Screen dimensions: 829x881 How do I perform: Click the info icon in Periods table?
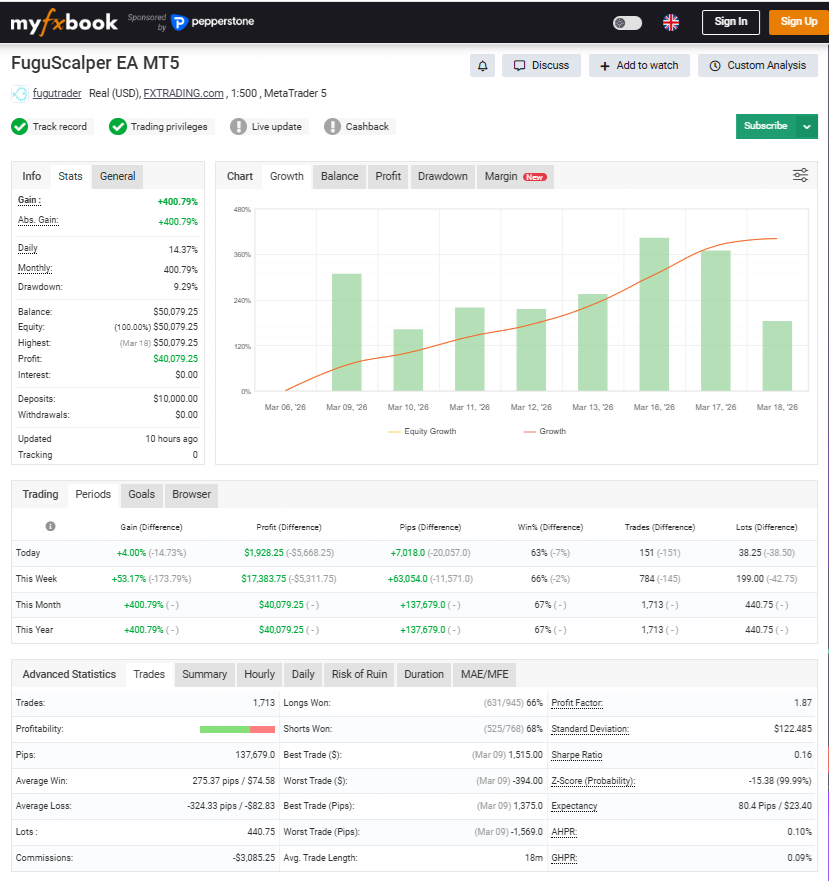51,526
